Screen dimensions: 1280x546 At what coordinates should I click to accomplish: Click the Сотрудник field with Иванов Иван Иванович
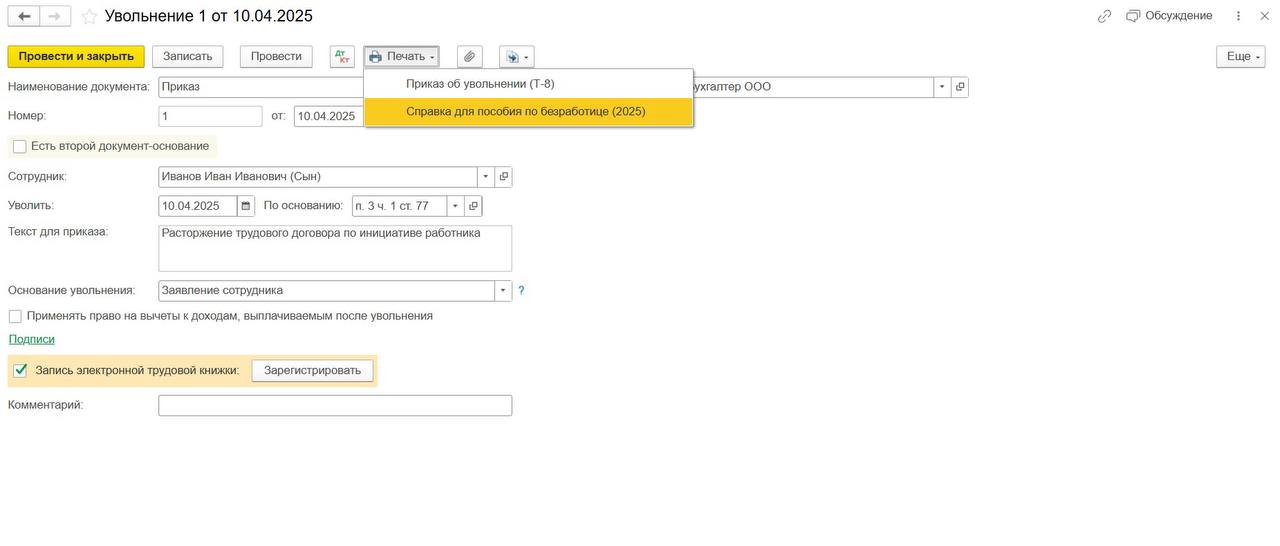tap(318, 177)
